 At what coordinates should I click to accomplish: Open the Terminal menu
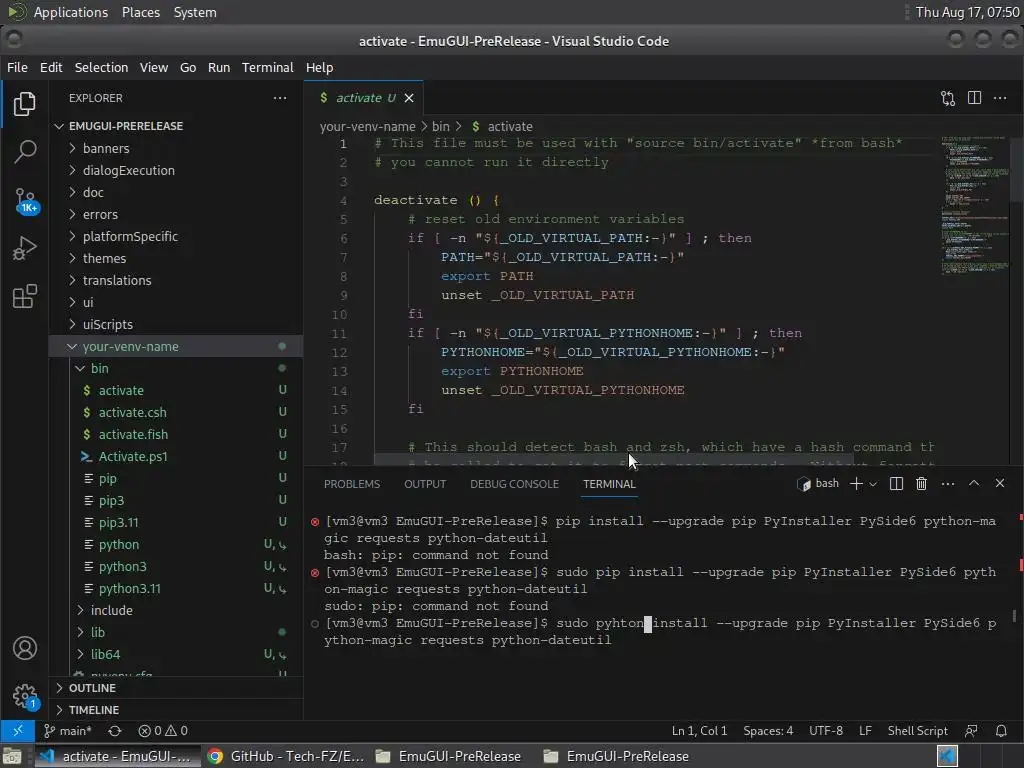pos(267,67)
